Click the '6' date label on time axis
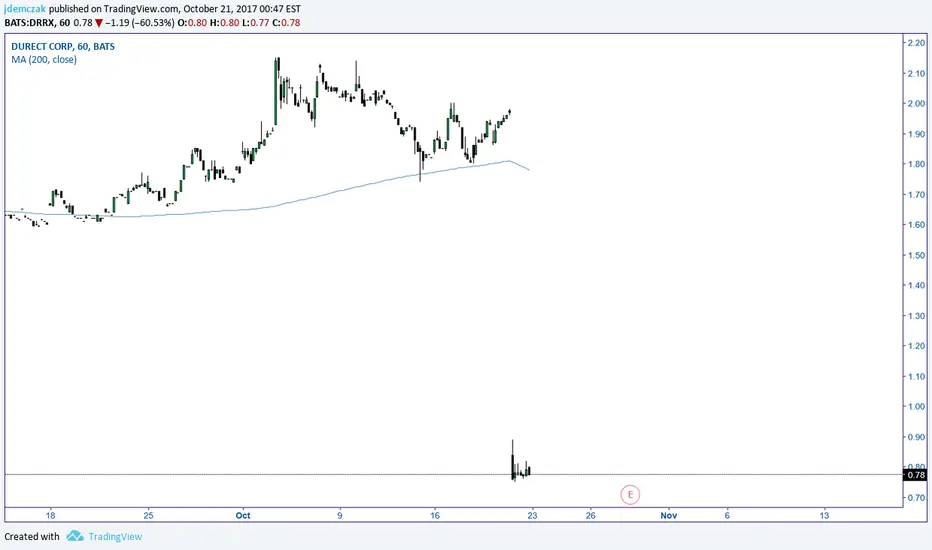Viewport: 932px width, 550px height. coord(727,516)
